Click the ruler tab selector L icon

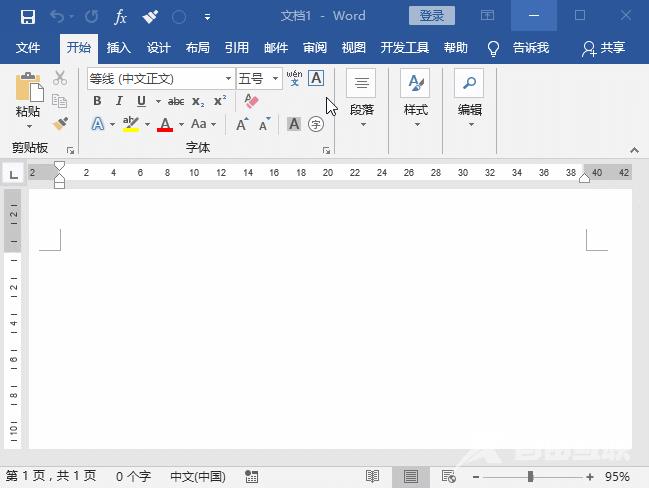click(14, 174)
